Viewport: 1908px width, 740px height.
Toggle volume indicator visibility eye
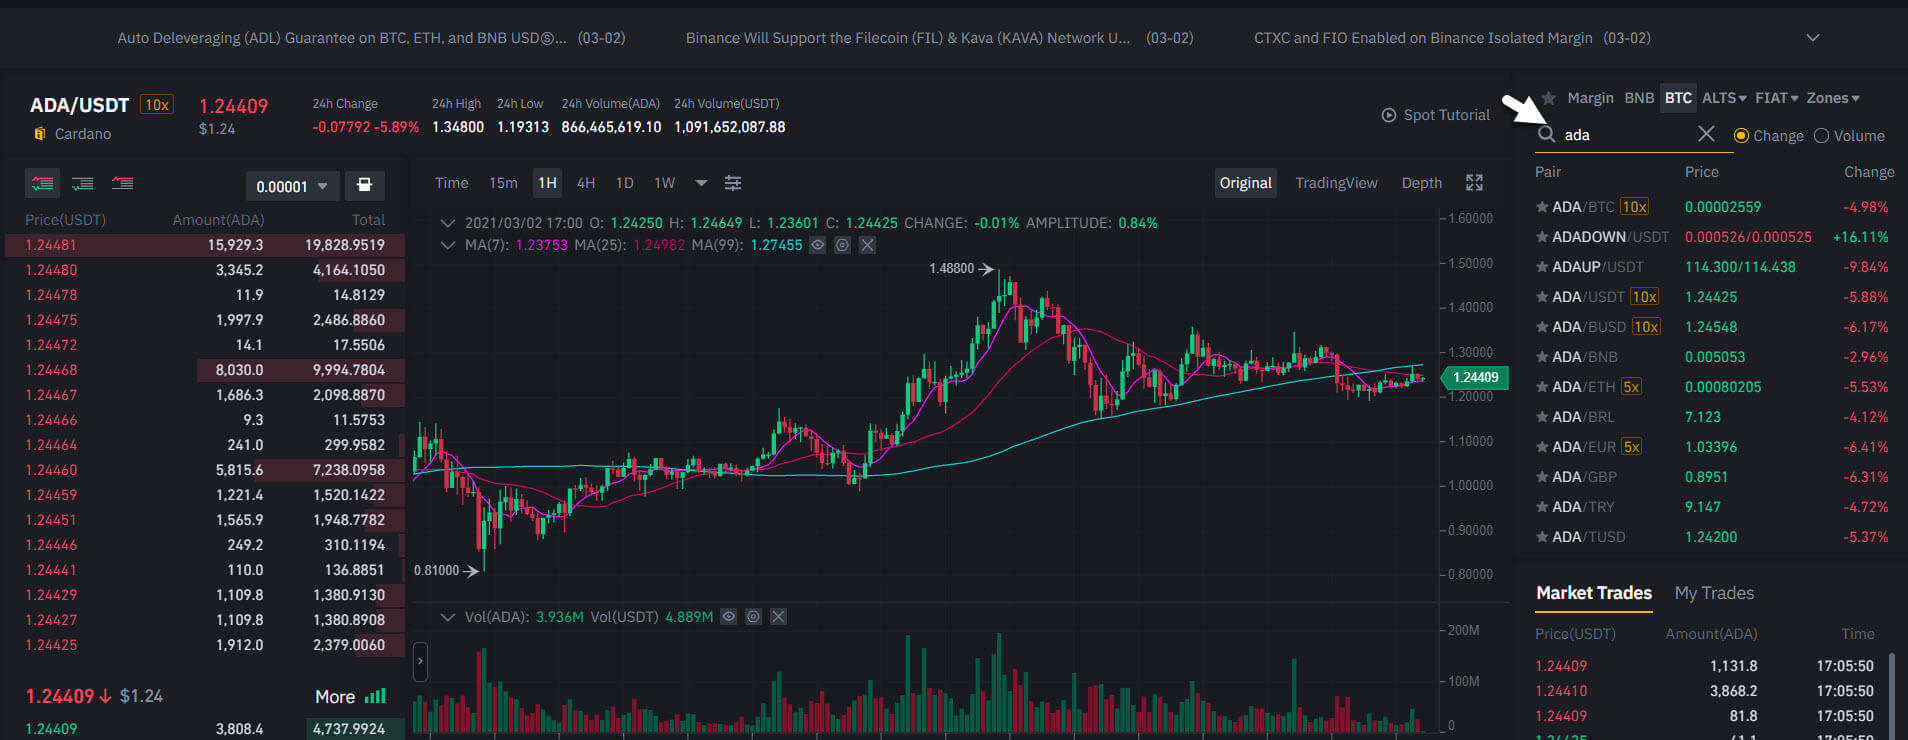(x=728, y=617)
